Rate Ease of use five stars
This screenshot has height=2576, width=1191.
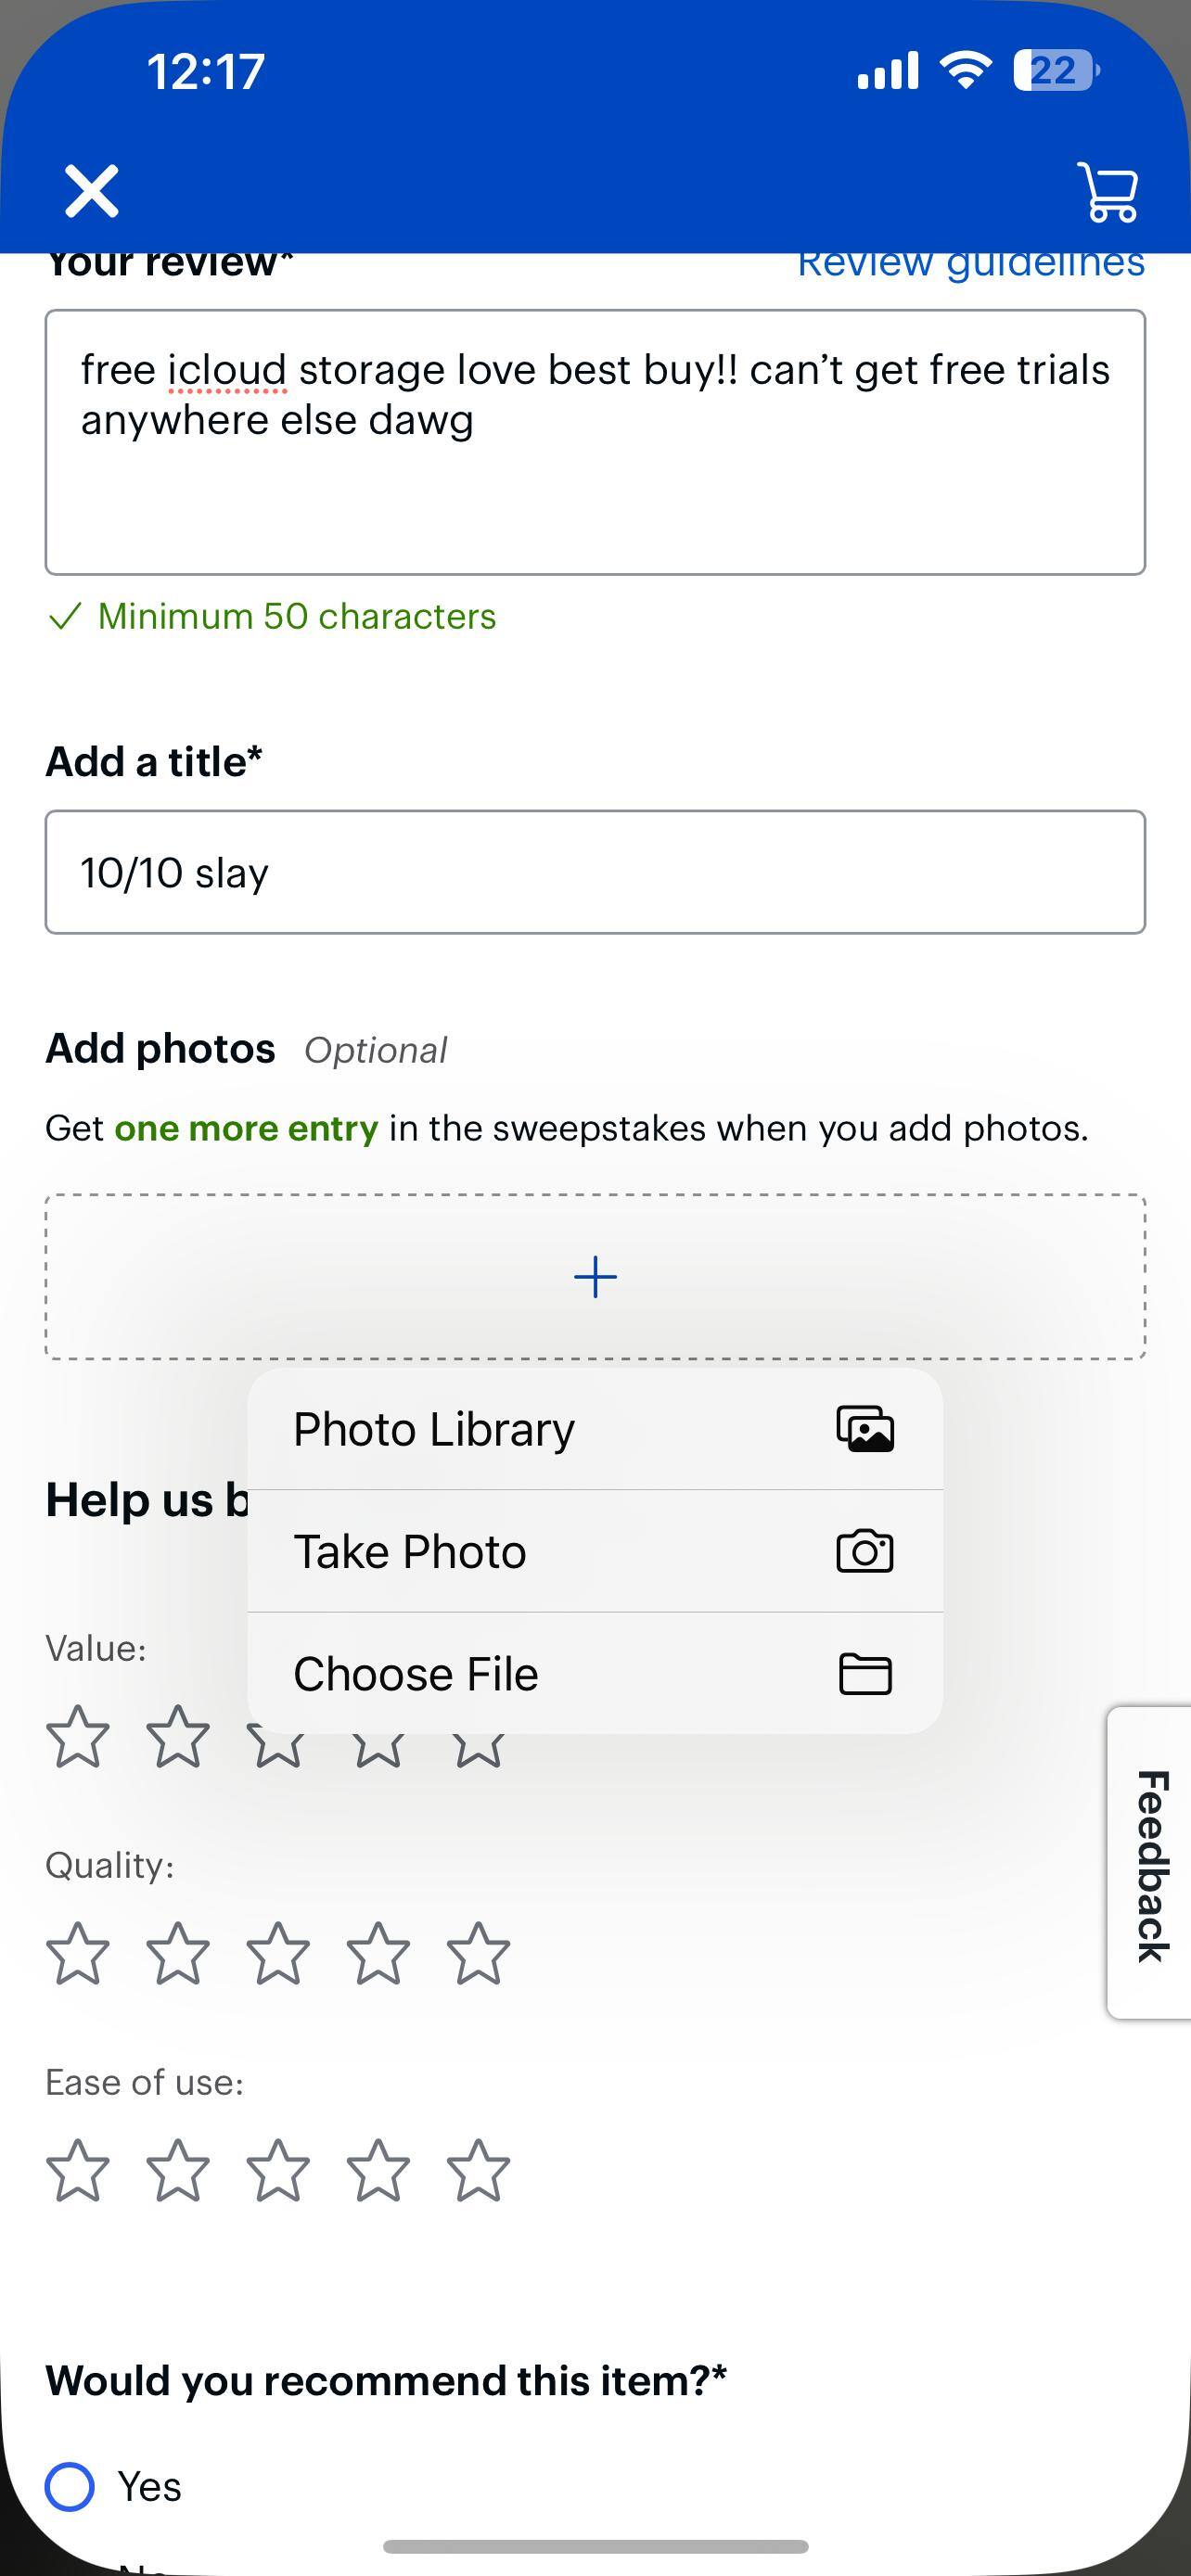(x=478, y=2169)
